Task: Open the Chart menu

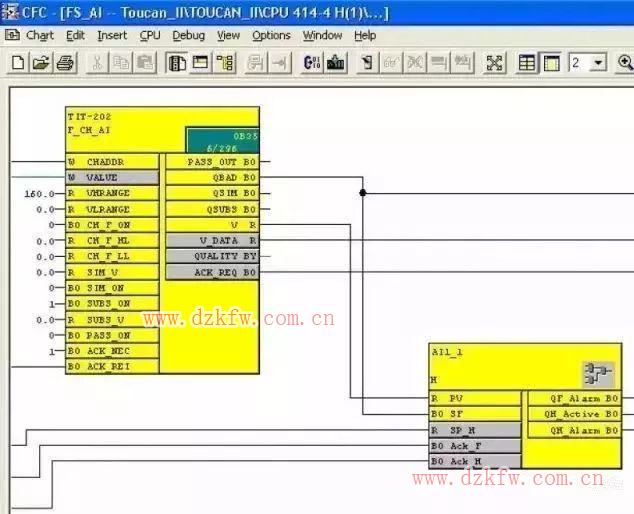Action: click(x=40, y=36)
